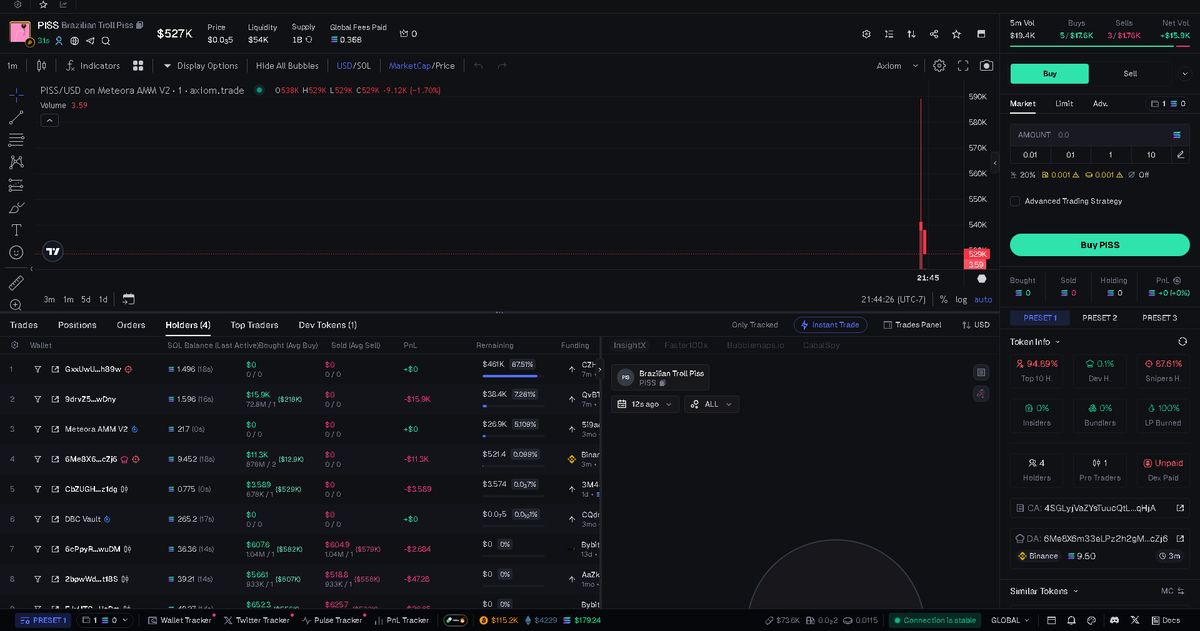Edit quick amount presets pencil icon

(x=1180, y=155)
